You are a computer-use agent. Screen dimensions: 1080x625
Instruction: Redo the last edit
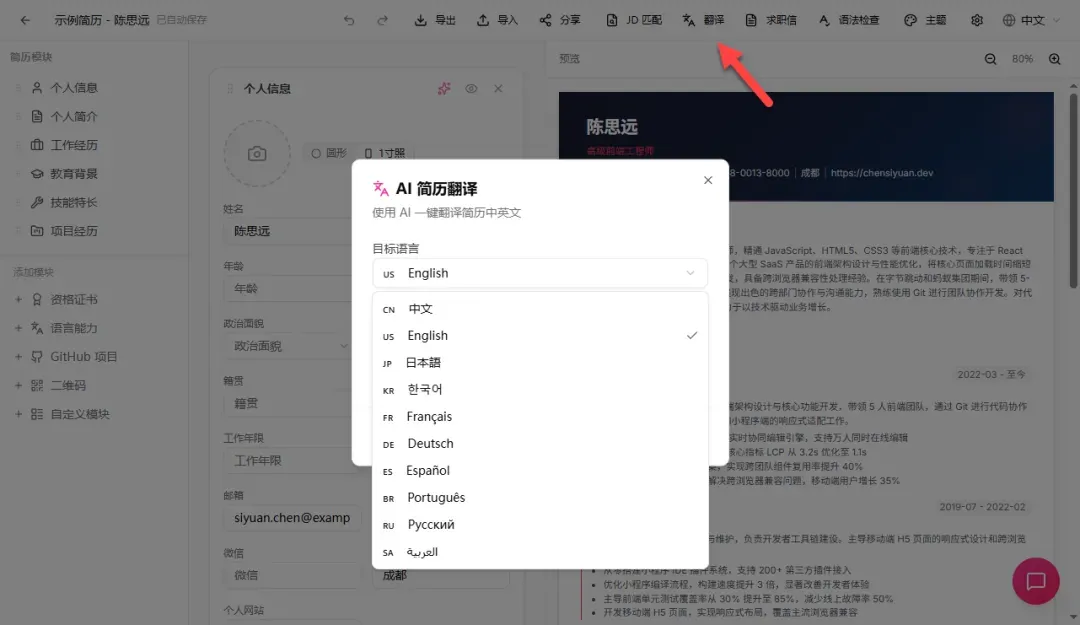(x=382, y=20)
